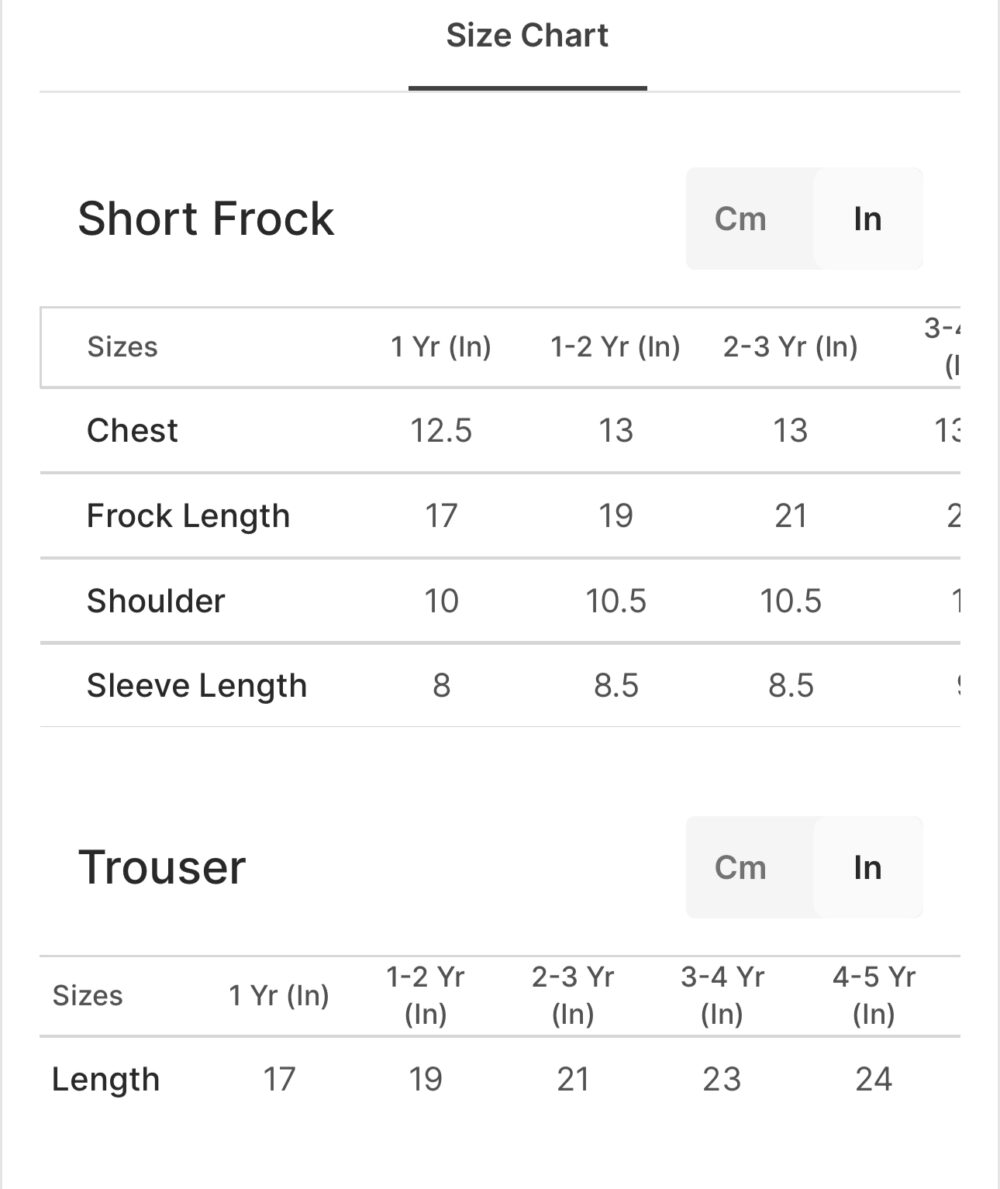
Task: Select the Sleeve Length row label
Action: tap(196, 686)
